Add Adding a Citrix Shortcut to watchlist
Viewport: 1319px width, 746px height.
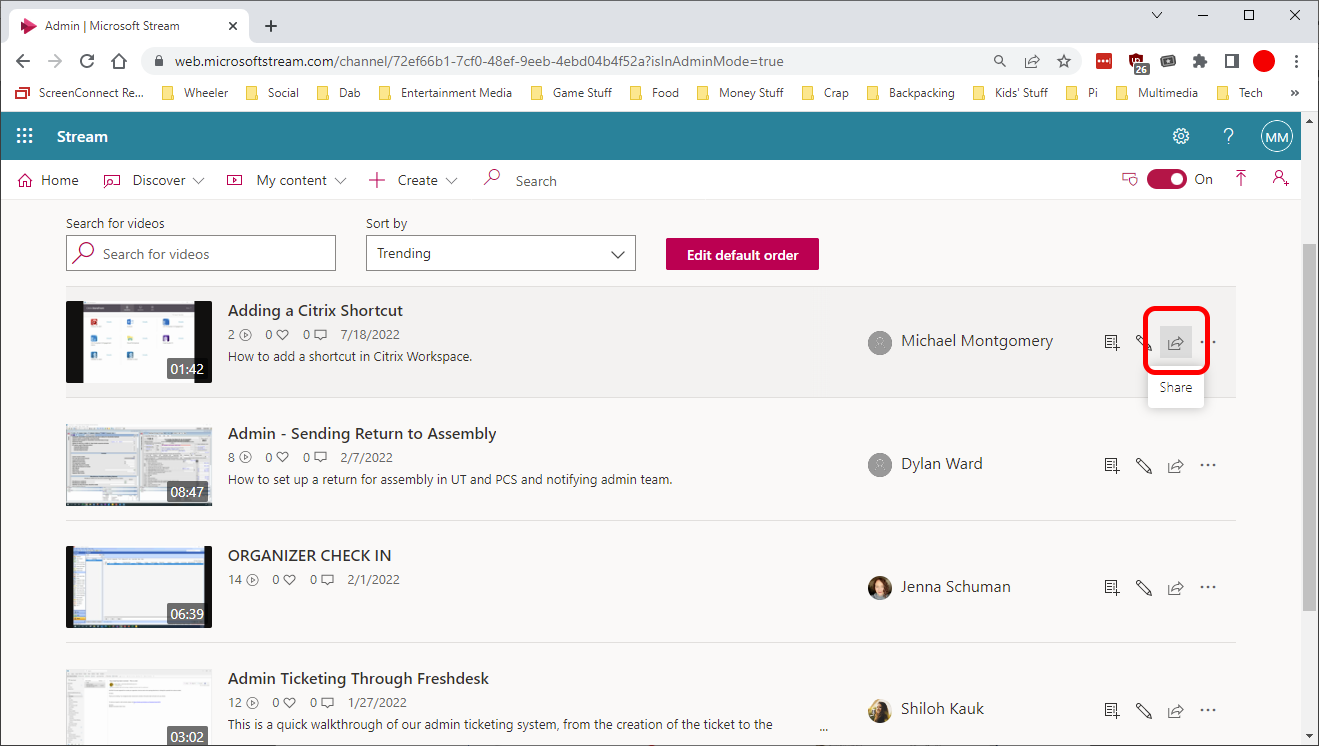pos(1112,342)
